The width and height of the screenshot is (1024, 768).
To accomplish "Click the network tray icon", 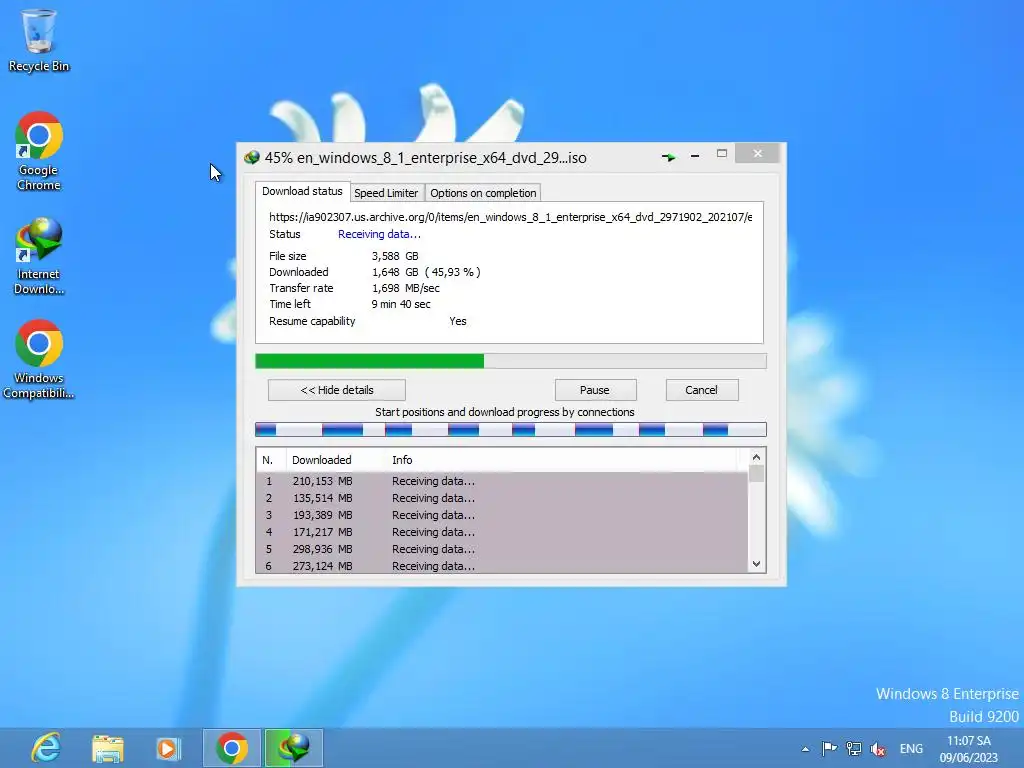I will pos(854,748).
